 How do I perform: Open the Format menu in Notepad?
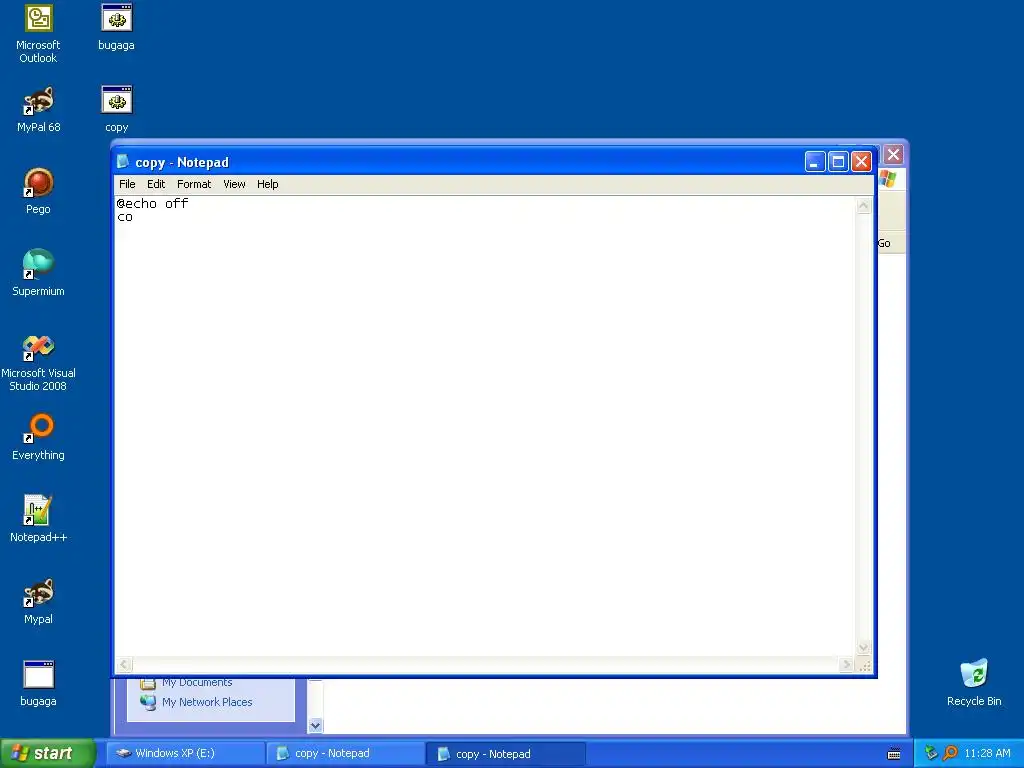194,184
